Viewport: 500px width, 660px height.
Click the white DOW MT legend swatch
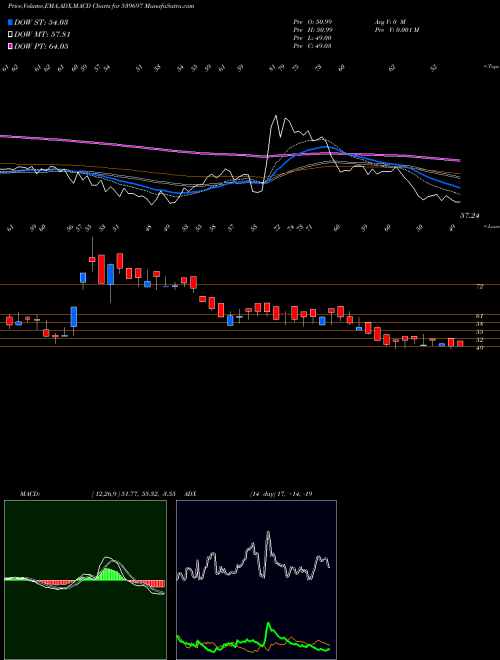click(x=11, y=34)
